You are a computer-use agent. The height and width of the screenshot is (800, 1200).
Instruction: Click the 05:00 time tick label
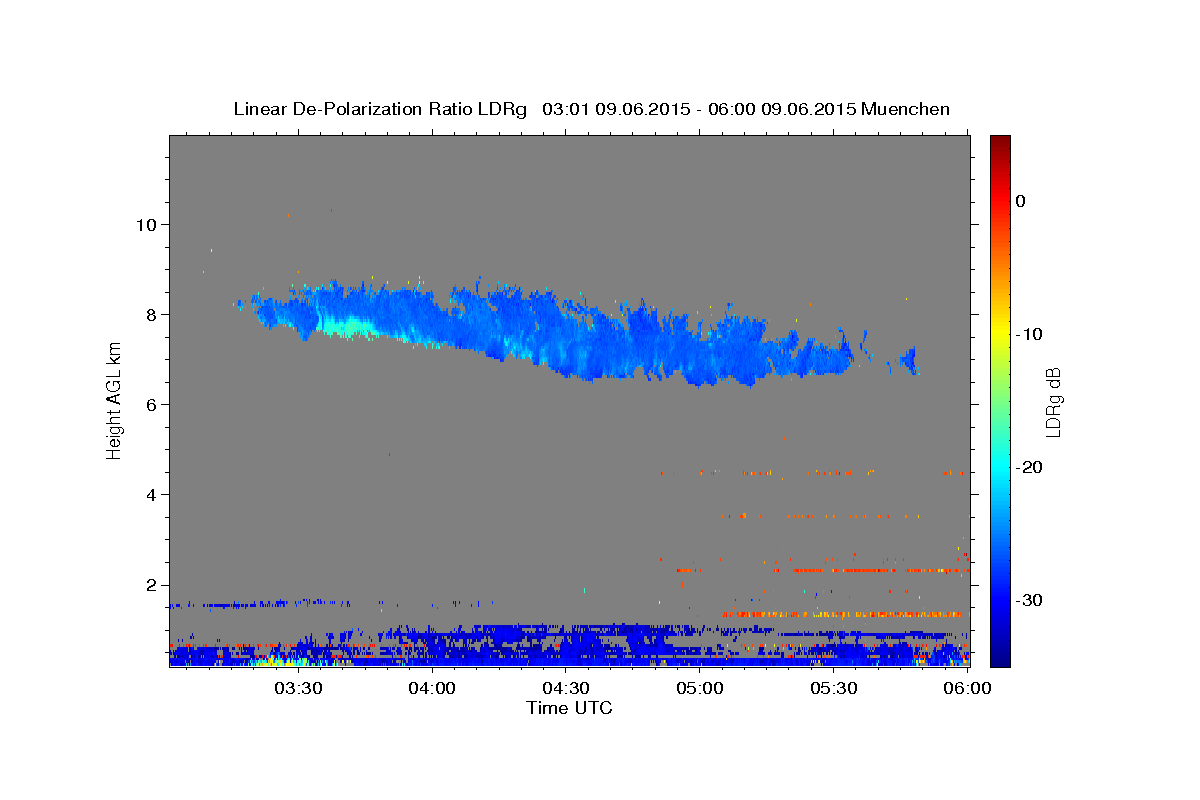click(699, 689)
